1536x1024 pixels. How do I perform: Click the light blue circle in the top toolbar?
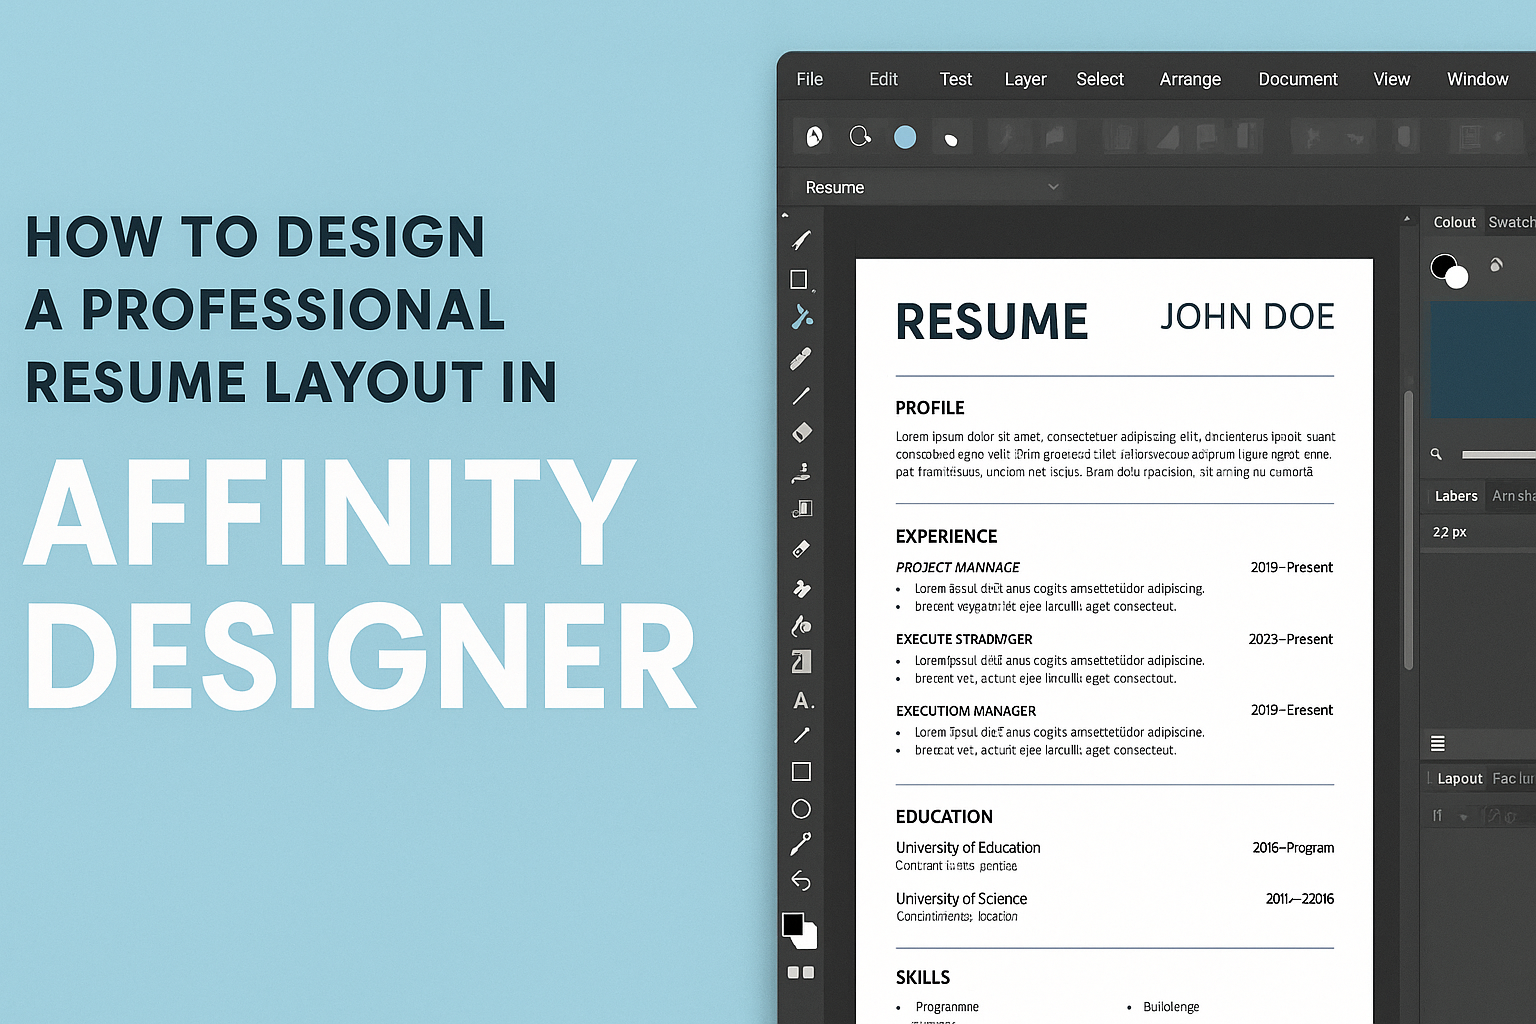(905, 137)
